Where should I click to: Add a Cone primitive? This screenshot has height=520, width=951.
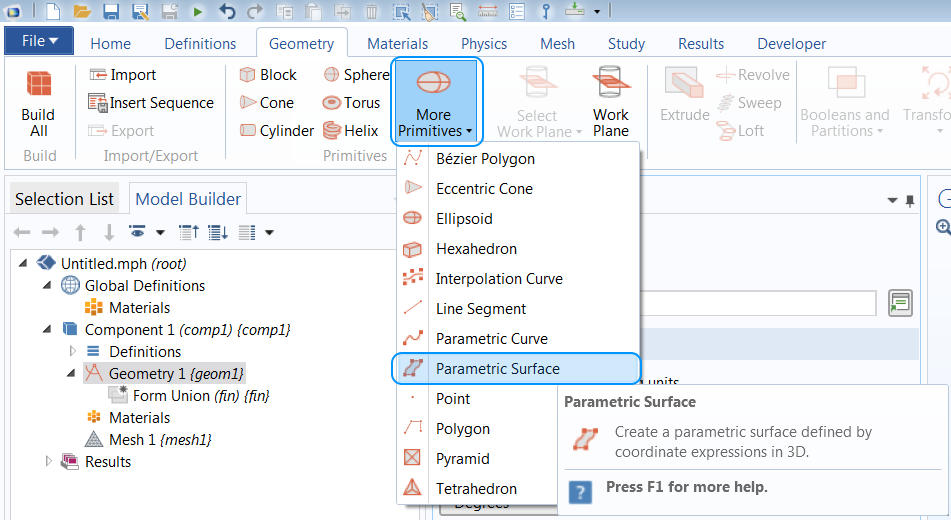click(x=267, y=103)
